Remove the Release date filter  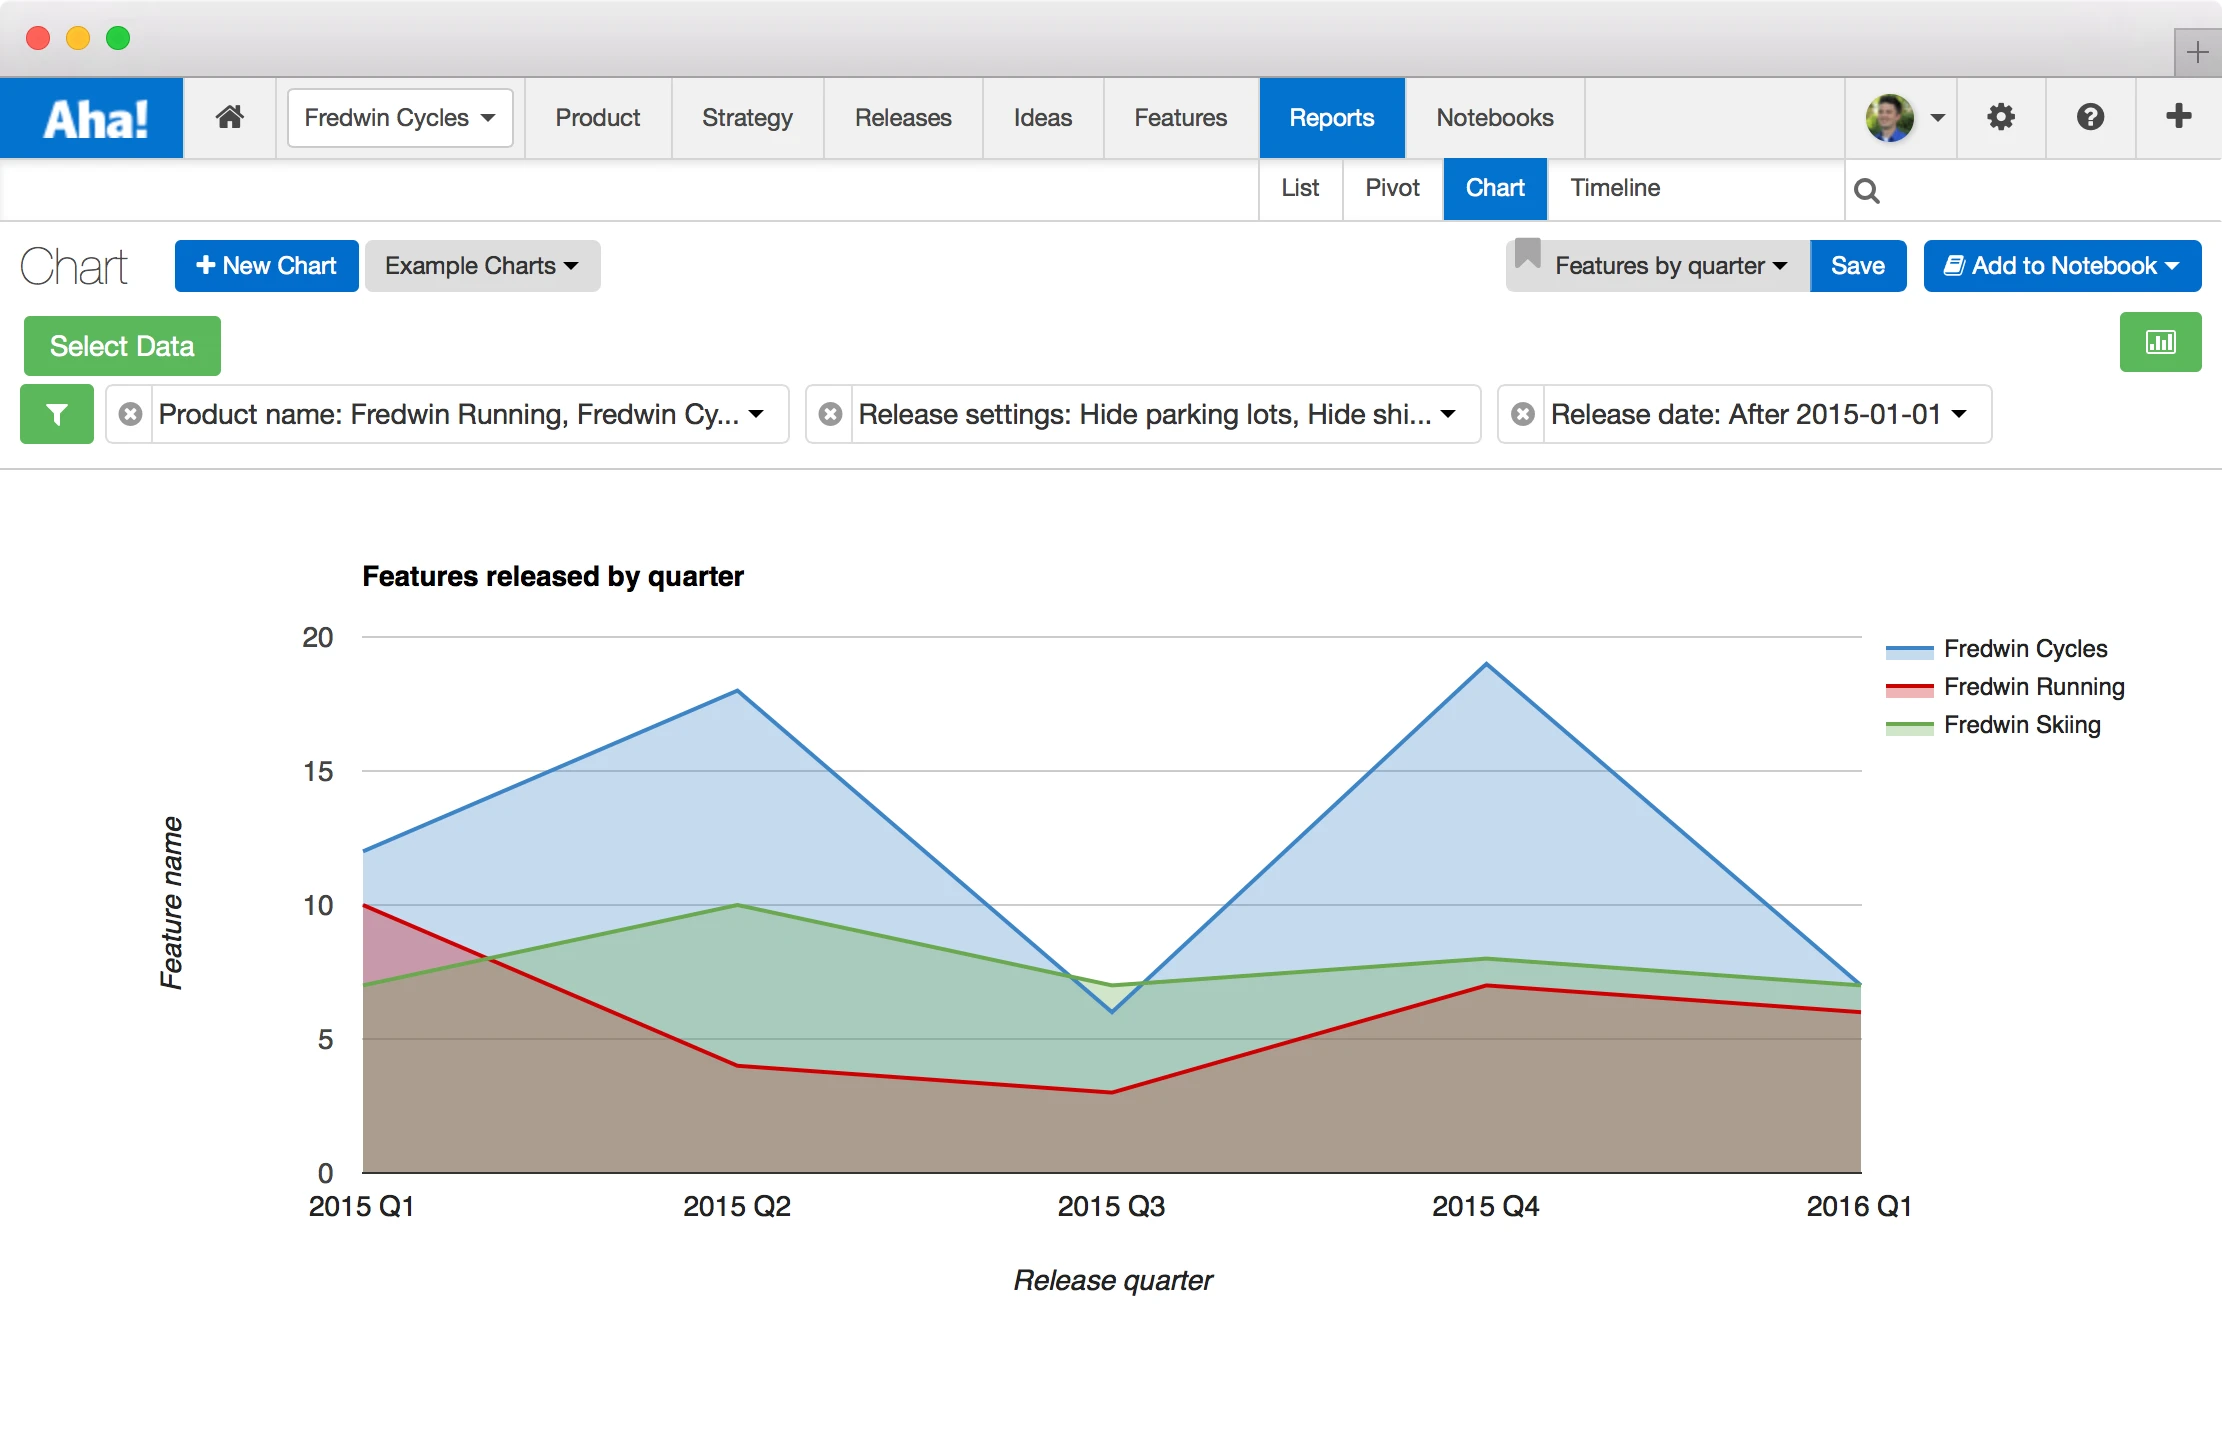pos(1522,414)
